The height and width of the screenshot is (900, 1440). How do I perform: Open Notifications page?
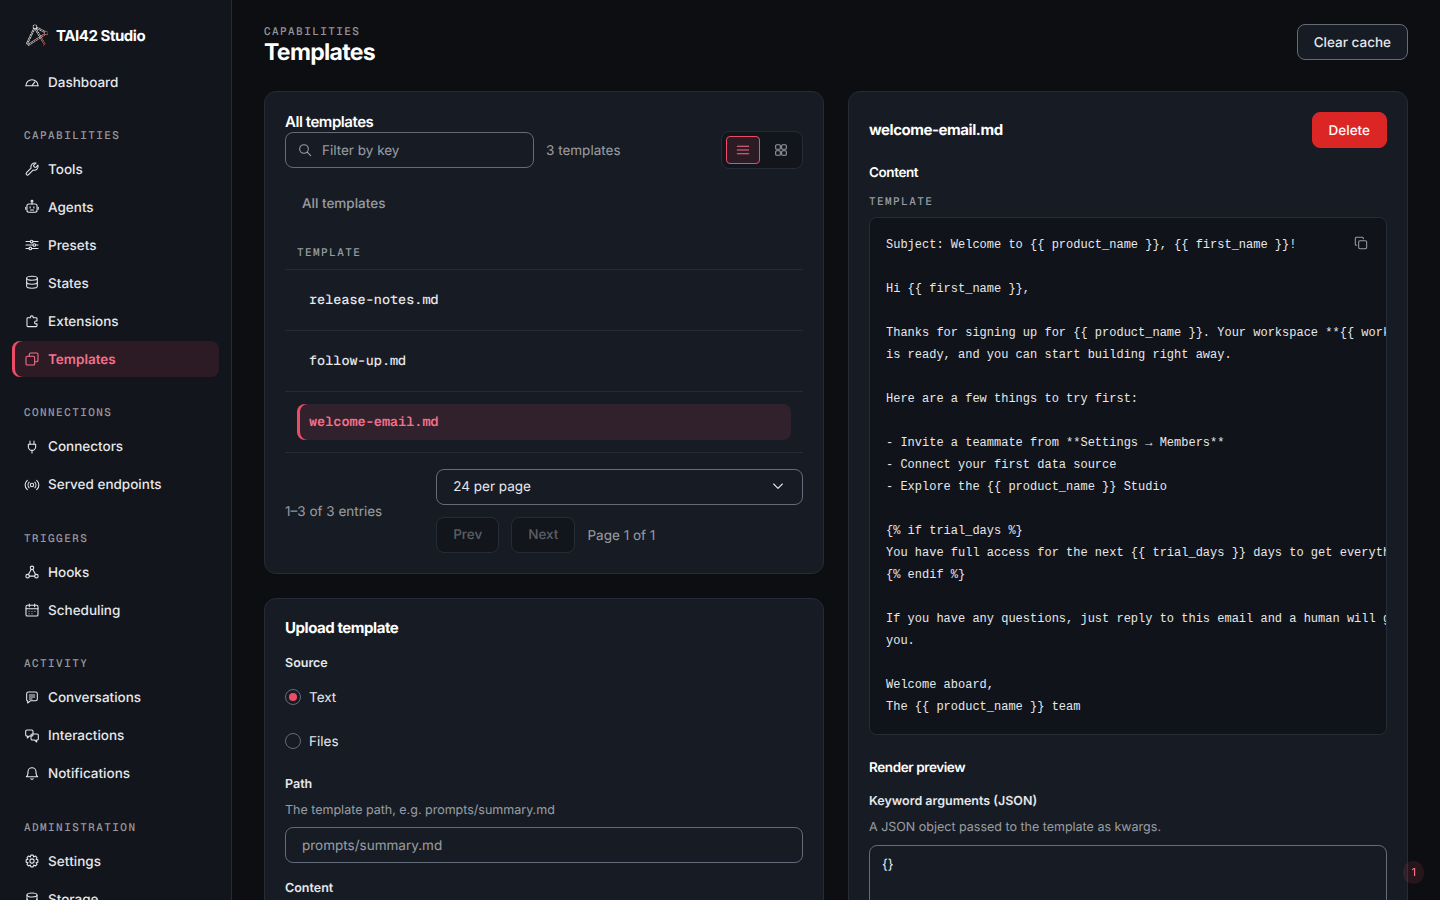(x=115, y=773)
